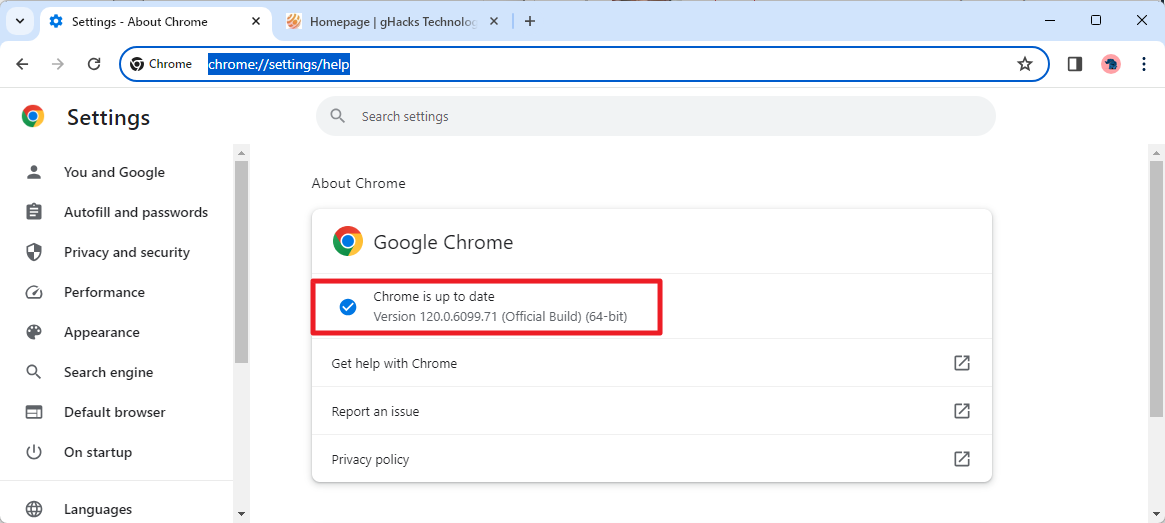The image size is (1165, 523).
Task: Click the sidebar scrollbar thumb
Action: click(x=241, y=262)
